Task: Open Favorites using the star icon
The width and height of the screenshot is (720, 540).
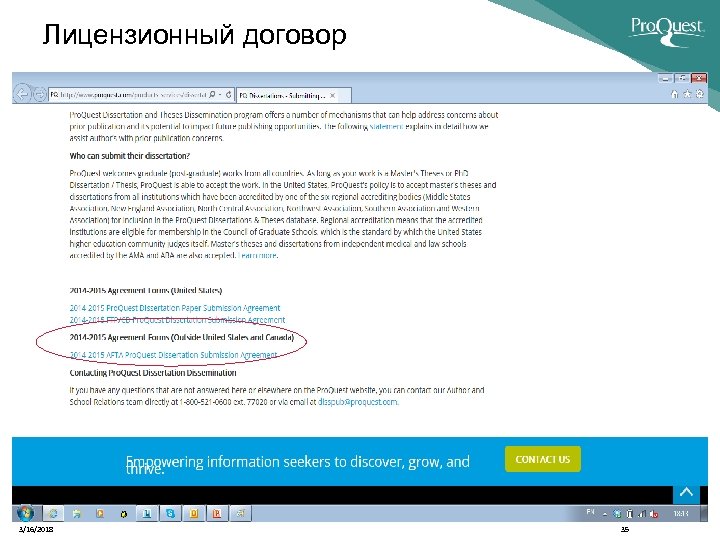Action: (687, 94)
